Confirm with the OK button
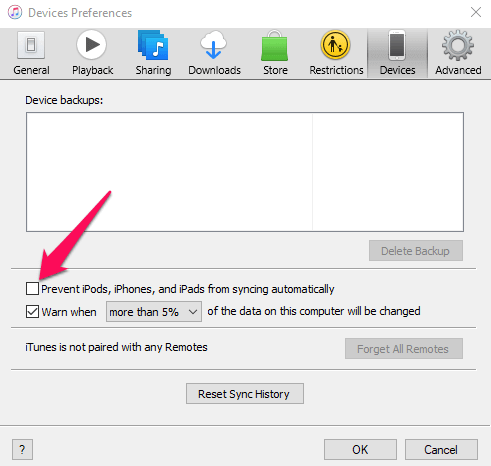 coord(360,449)
